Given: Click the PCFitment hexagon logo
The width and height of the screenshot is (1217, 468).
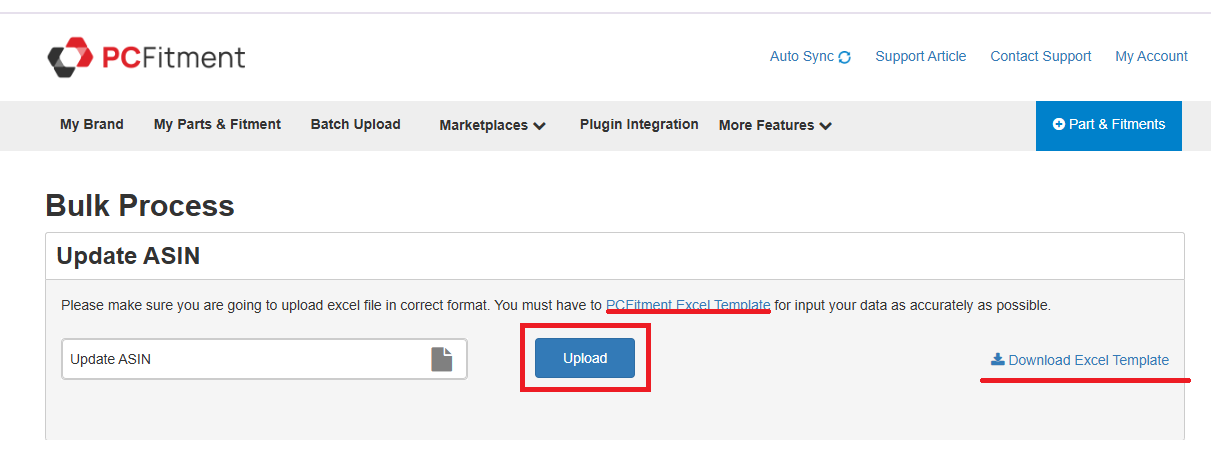Looking at the screenshot, I should pos(69,57).
